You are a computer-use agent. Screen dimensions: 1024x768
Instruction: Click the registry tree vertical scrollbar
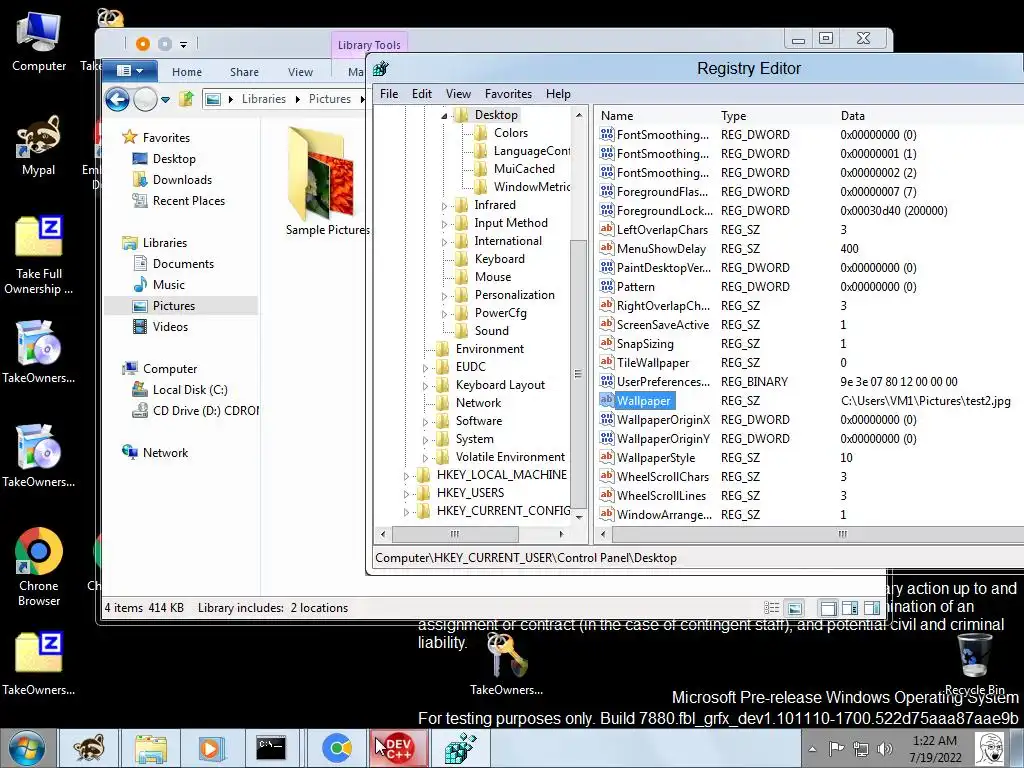click(579, 373)
